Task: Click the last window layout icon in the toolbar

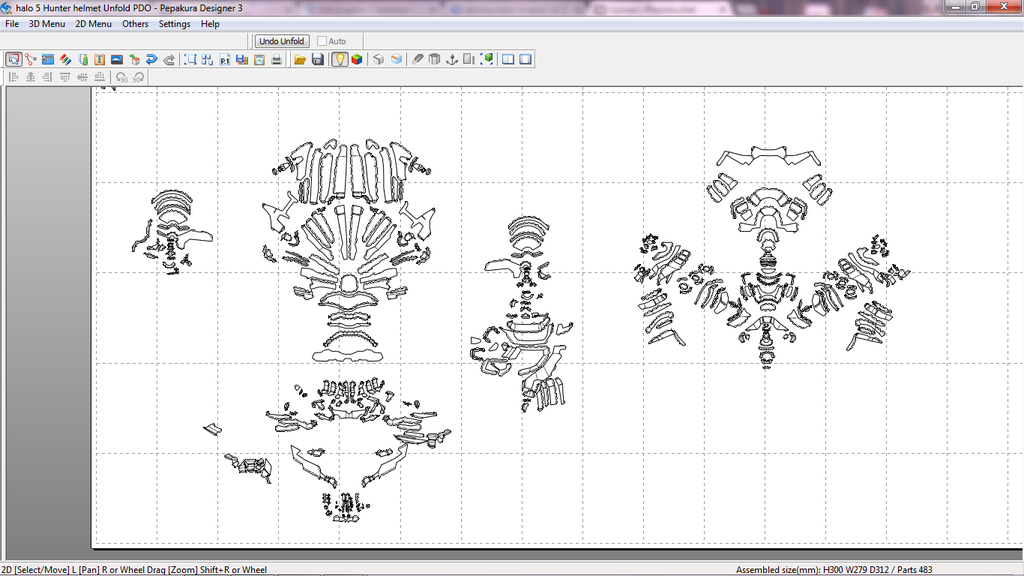Action: coord(525,60)
